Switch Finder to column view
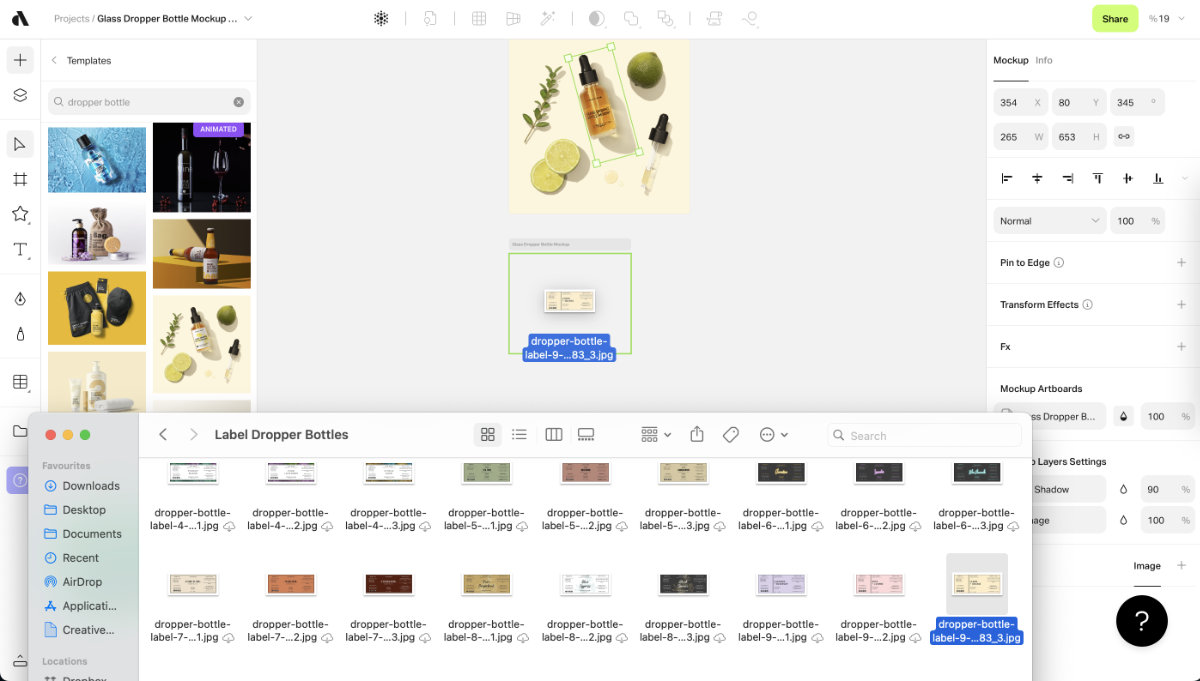 pyautogui.click(x=554, y=434)
